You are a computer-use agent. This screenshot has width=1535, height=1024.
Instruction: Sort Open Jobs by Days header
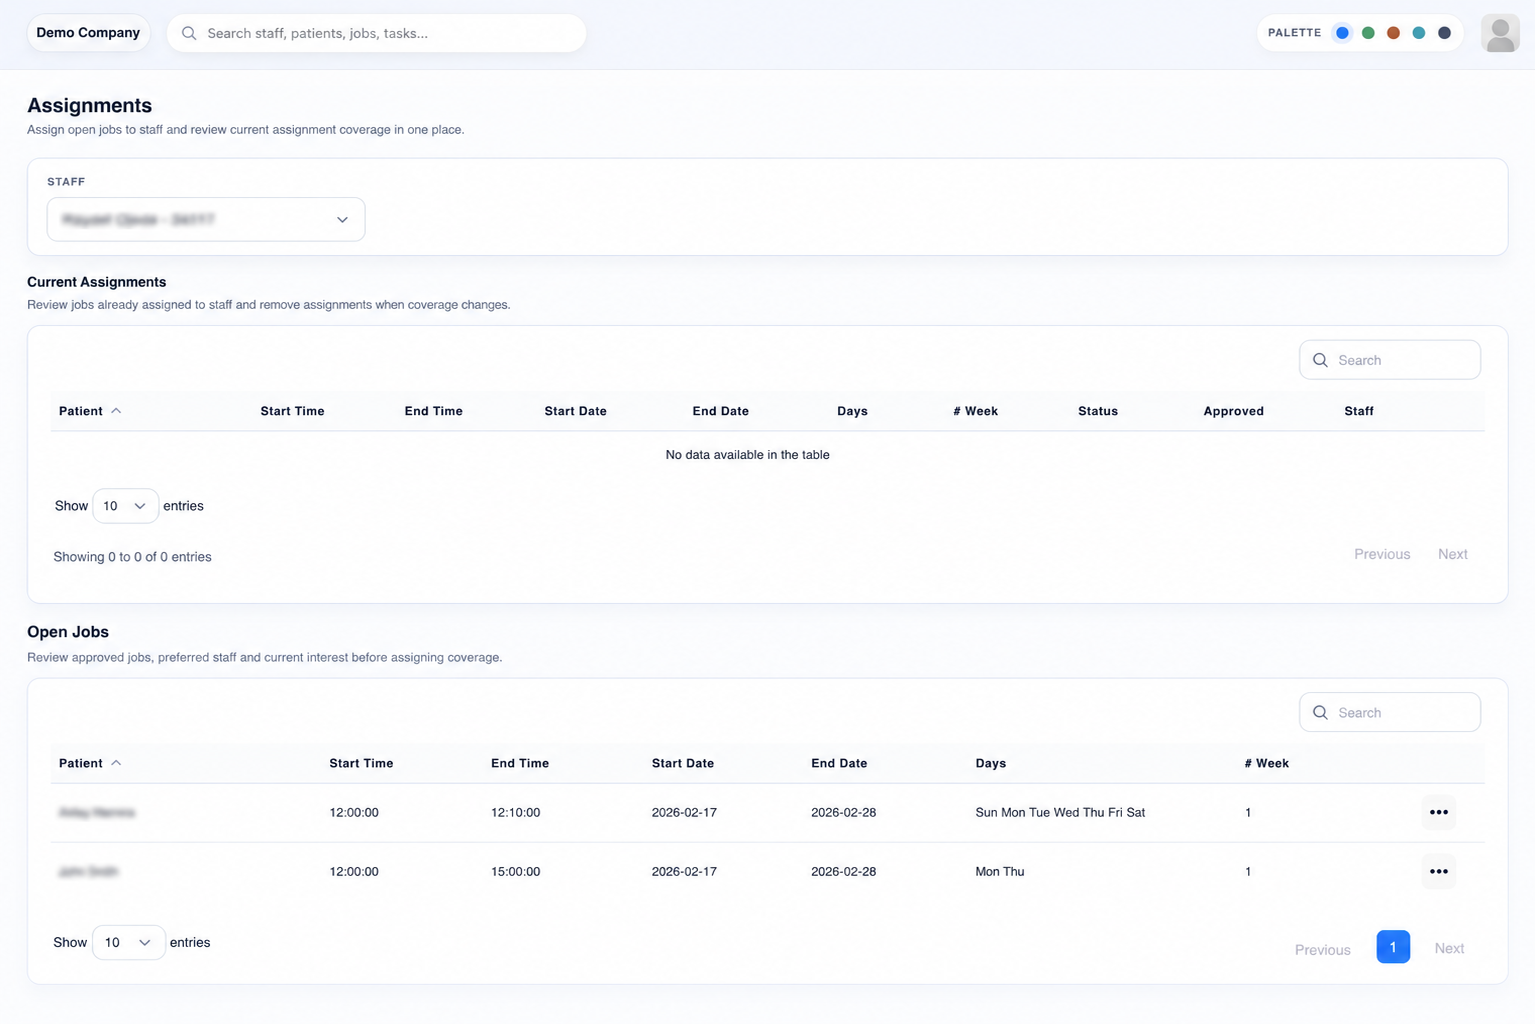coord(991,763)
